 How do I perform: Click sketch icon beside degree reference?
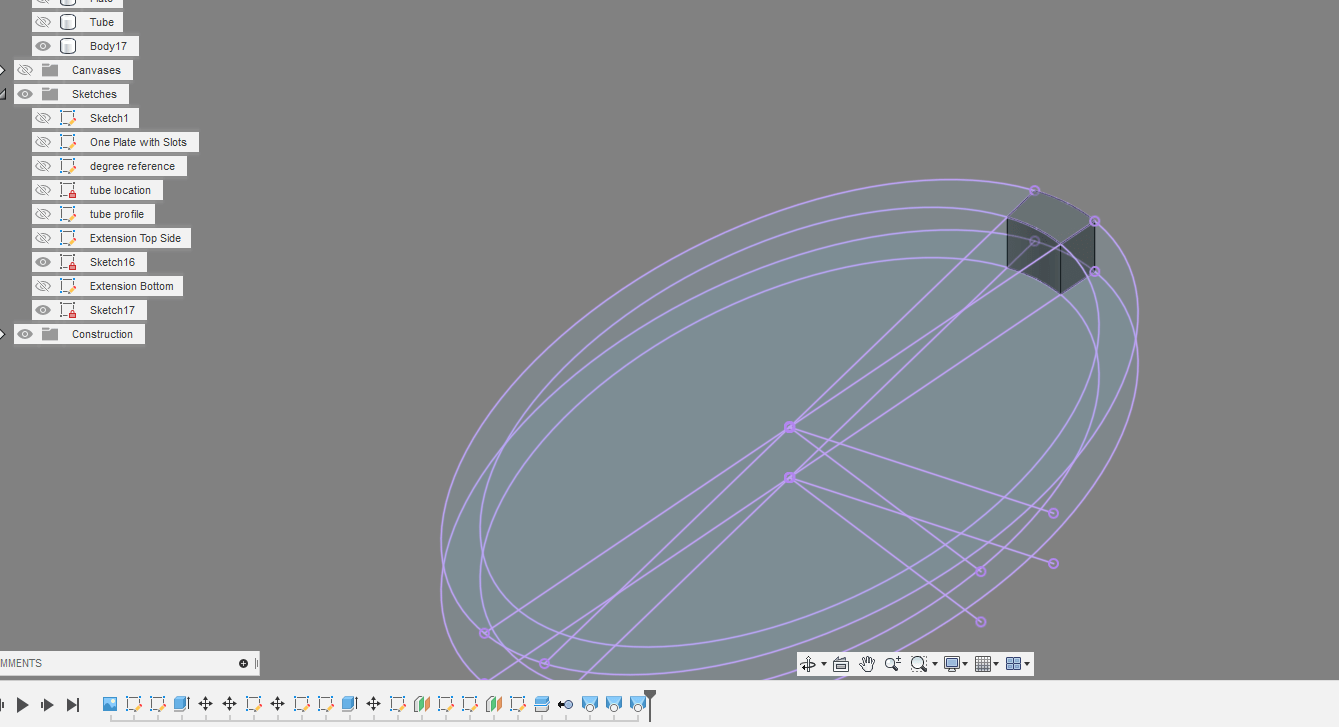tap(68, 166)
